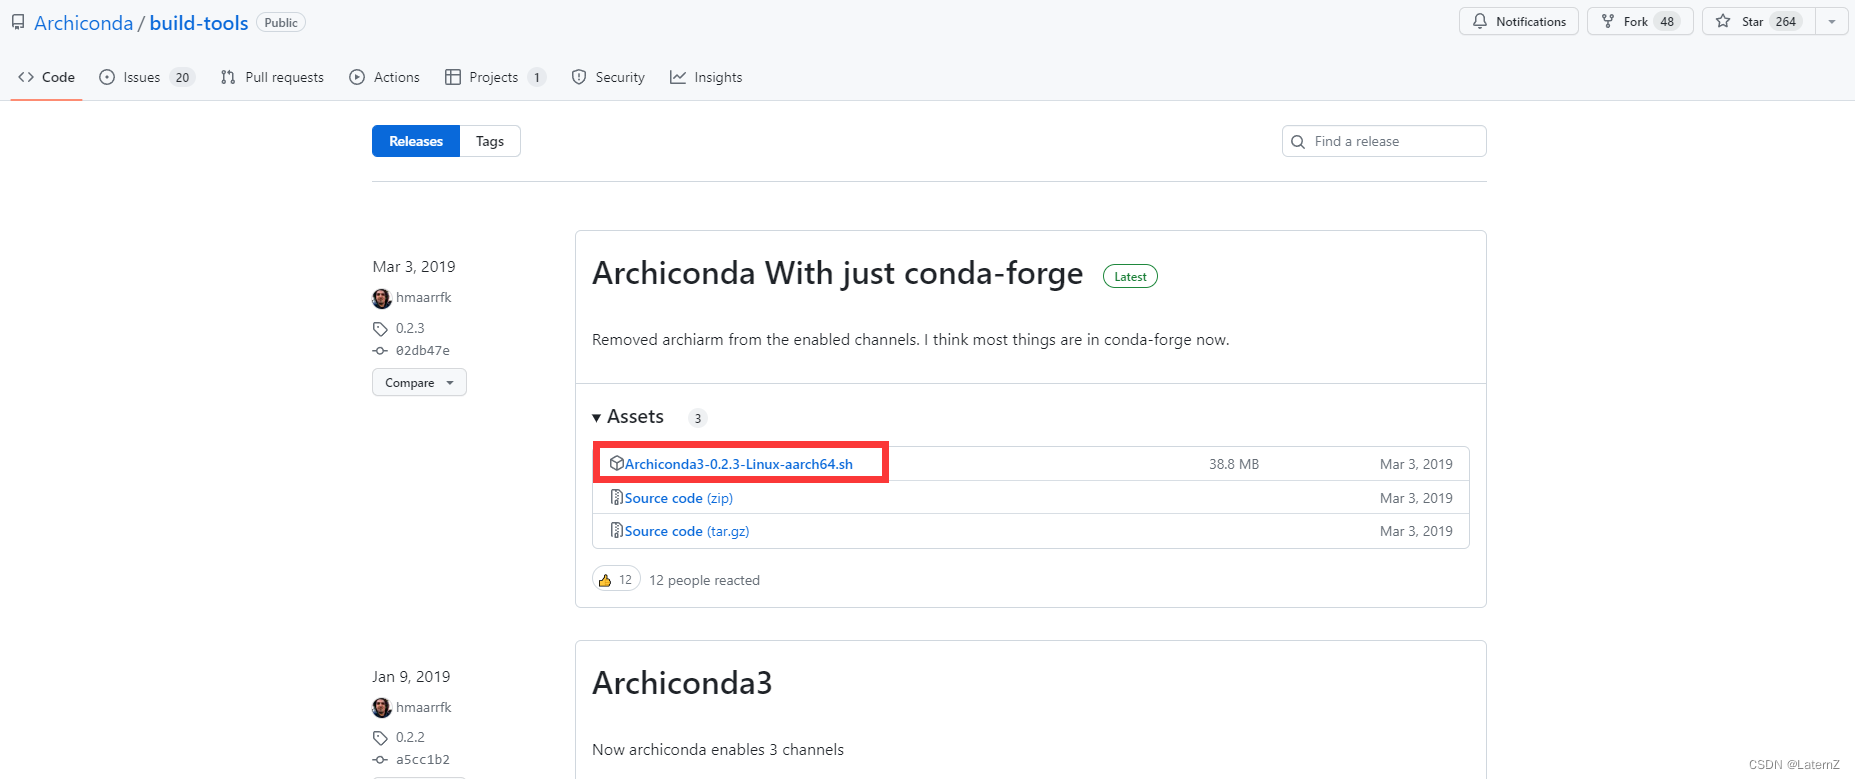The height and width of the screenshot is (779, 1855).
Task: Open the Projects tab
Action: (x=495, y=77)
